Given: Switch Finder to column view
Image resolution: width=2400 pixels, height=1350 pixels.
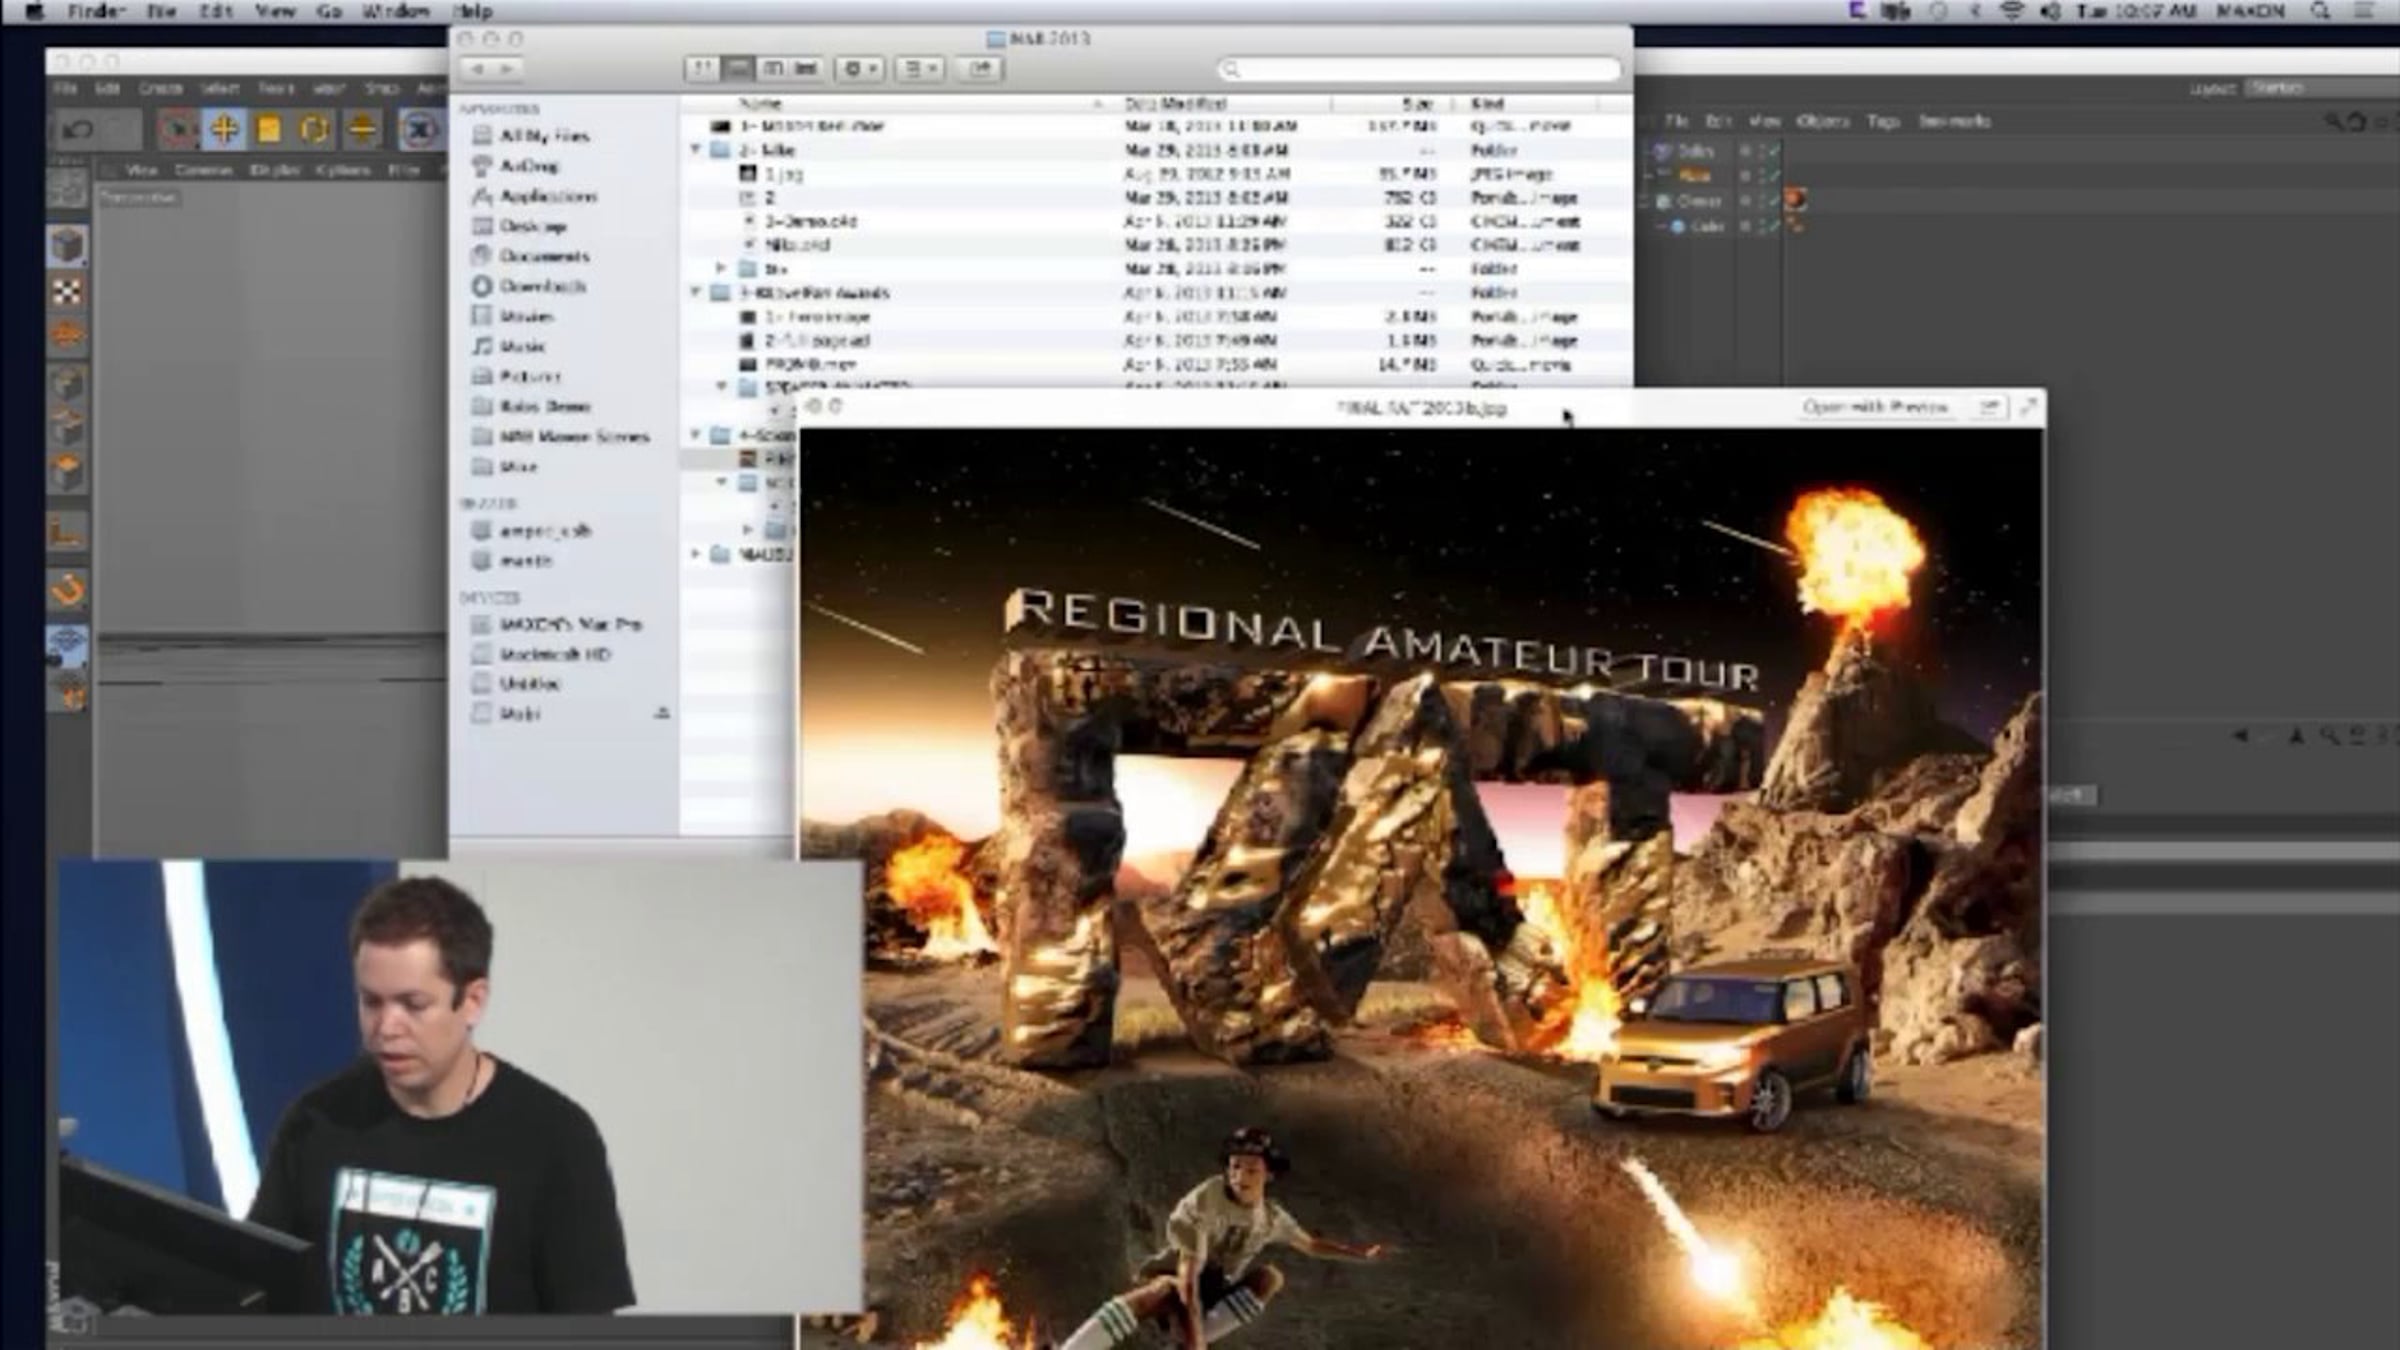Looking at the screenshot, I should tap(772, 68).
